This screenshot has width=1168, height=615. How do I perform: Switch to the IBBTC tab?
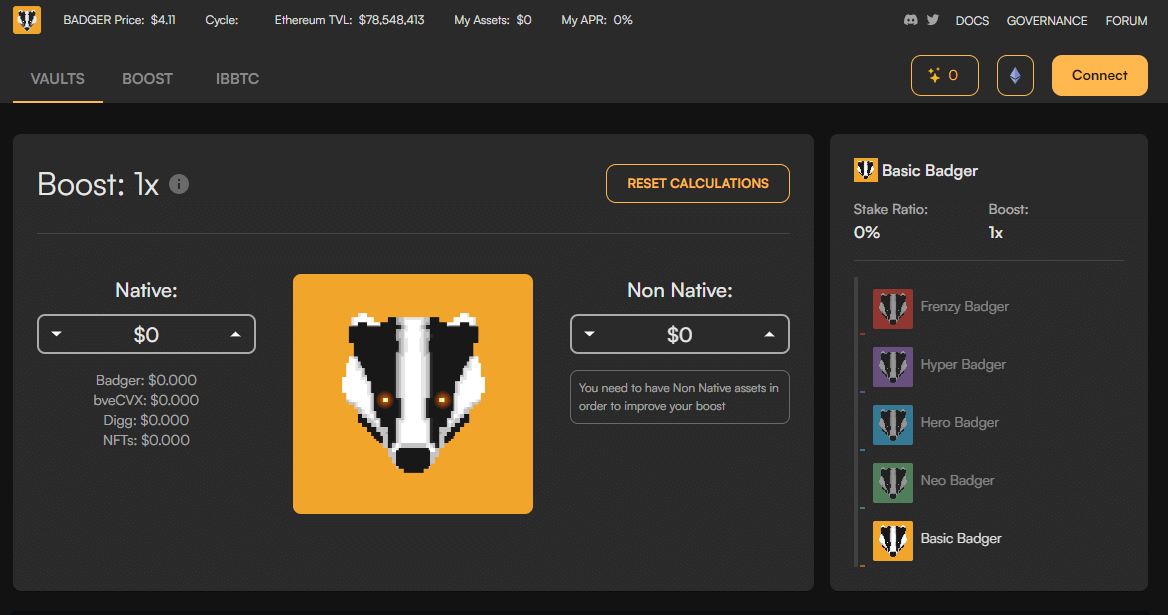tap(237, 79)
